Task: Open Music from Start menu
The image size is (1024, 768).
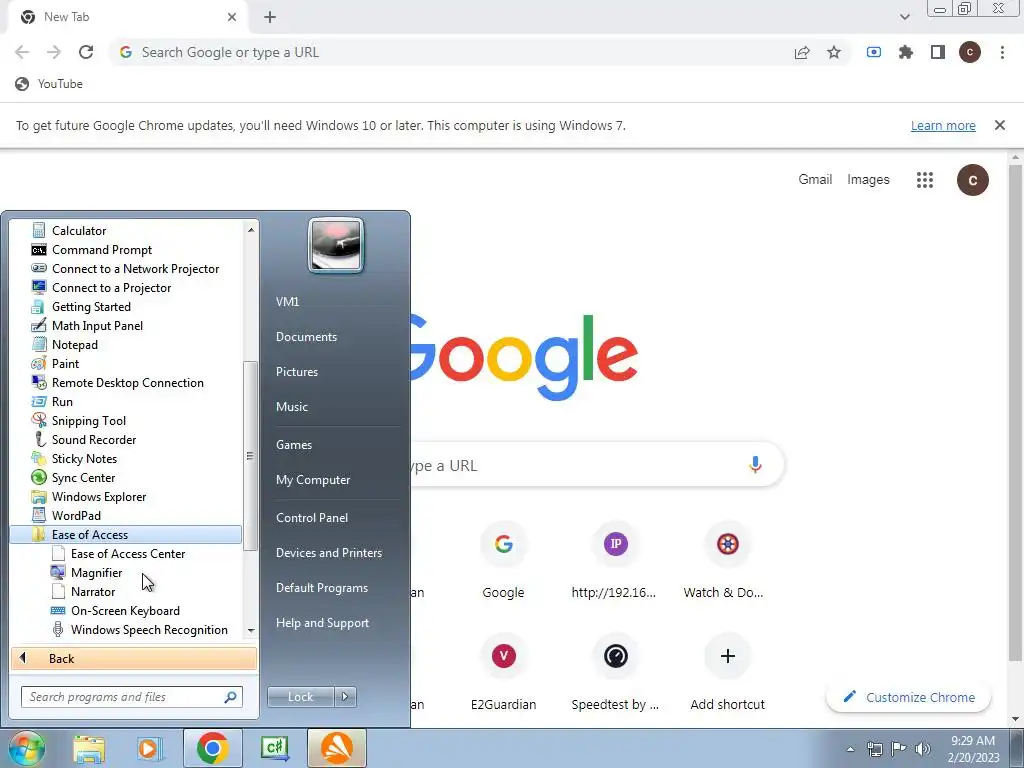Action: pyautogui.click(x=291, y=406)
